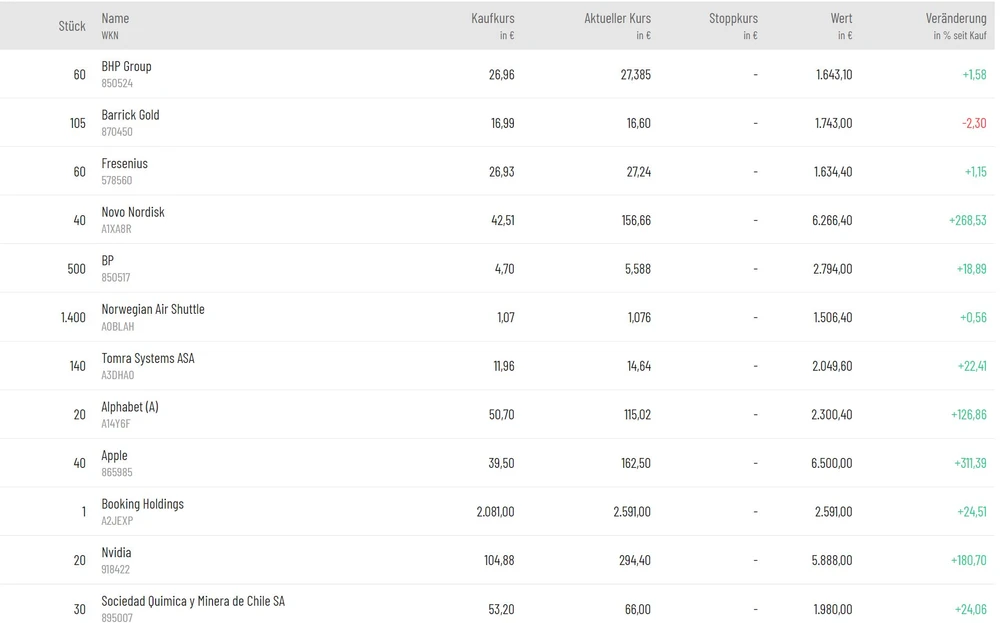The height and width of the screenshot is (623, 1000).
Task: Click the Veränderung column header
Action: click(956, 18)
